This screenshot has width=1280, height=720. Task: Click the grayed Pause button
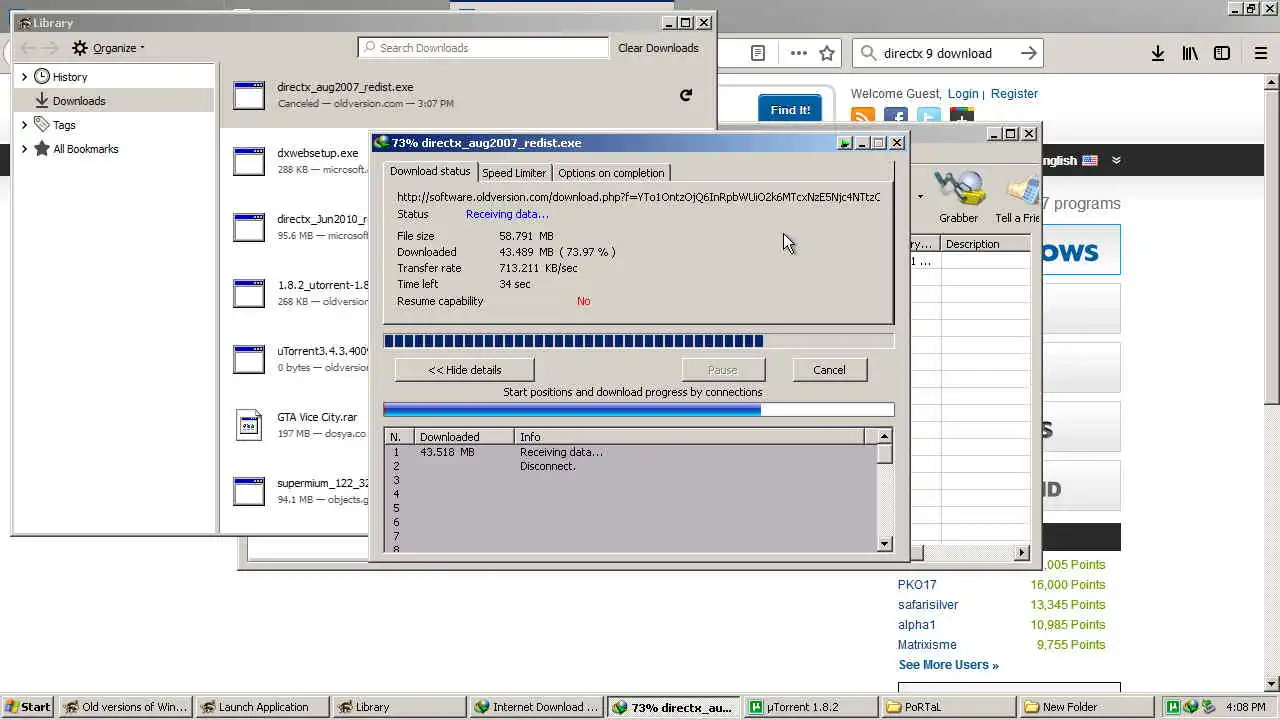pyautogui.click(x=722, y=370)
